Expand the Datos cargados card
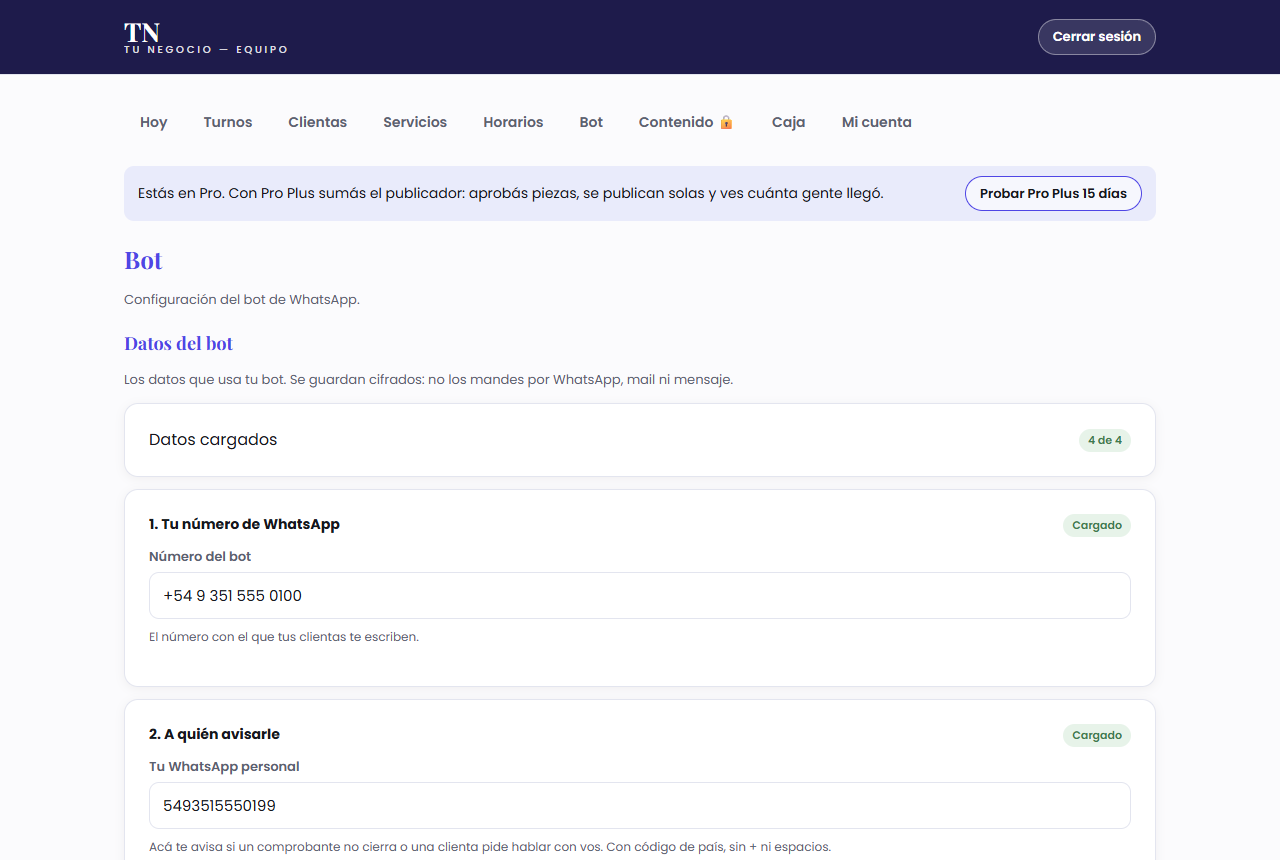1280x860 pixels. [x=640, y=440]
